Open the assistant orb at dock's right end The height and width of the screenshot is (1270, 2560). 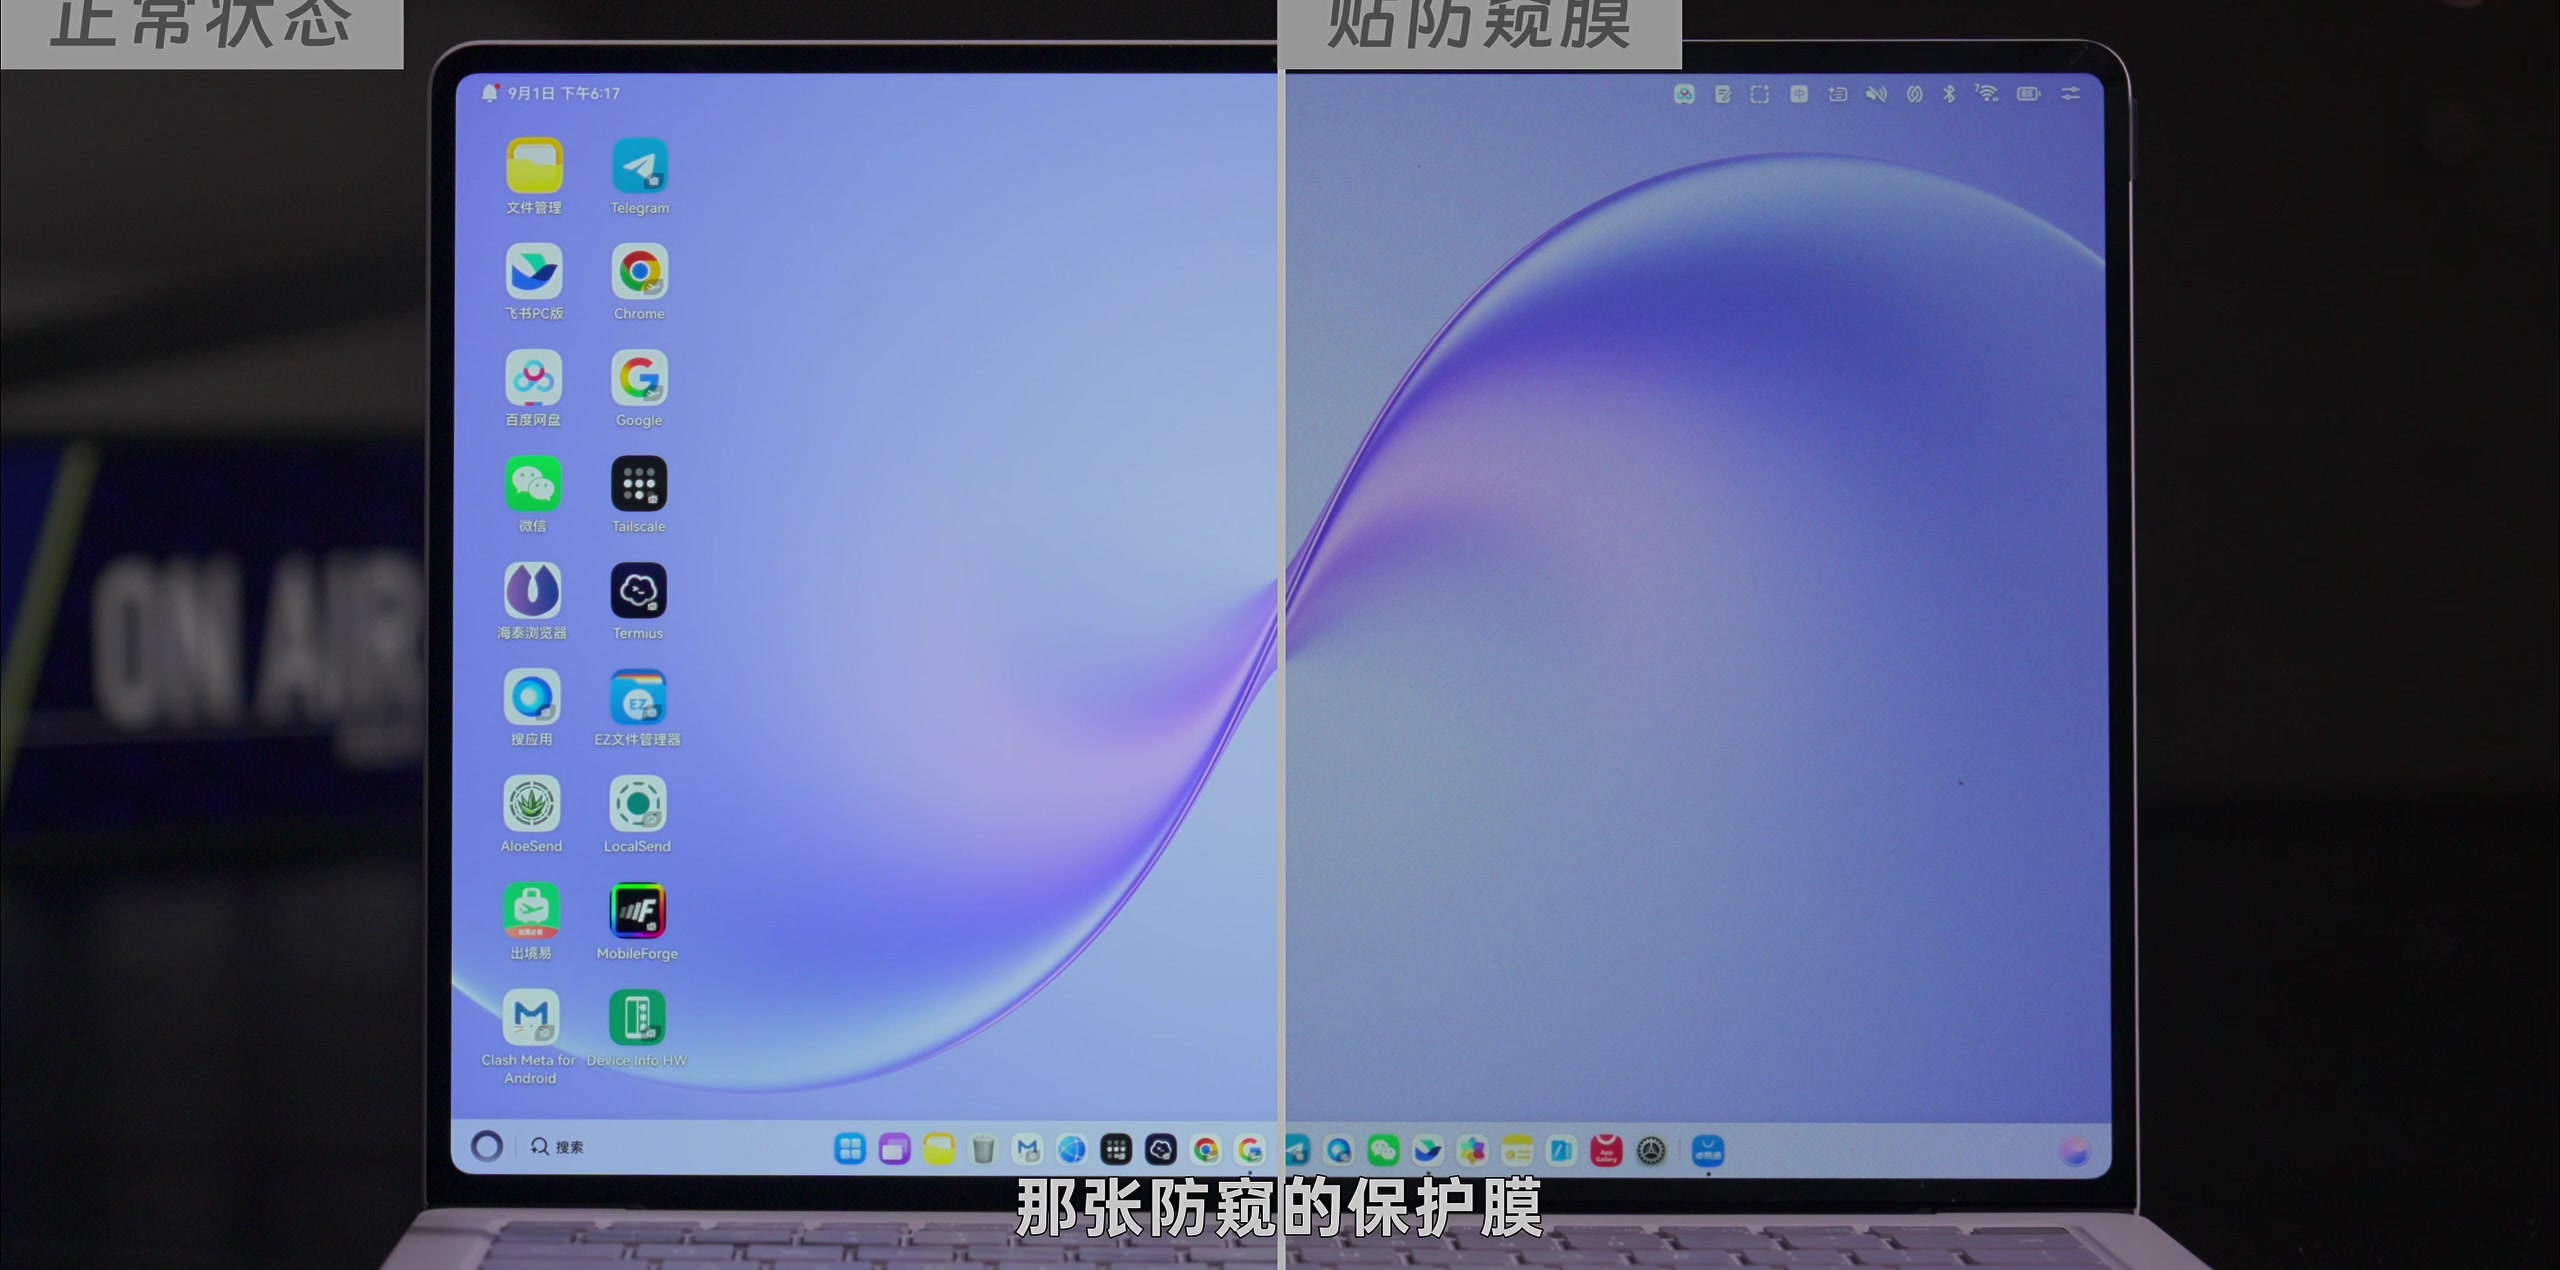click(2075, 1152)
